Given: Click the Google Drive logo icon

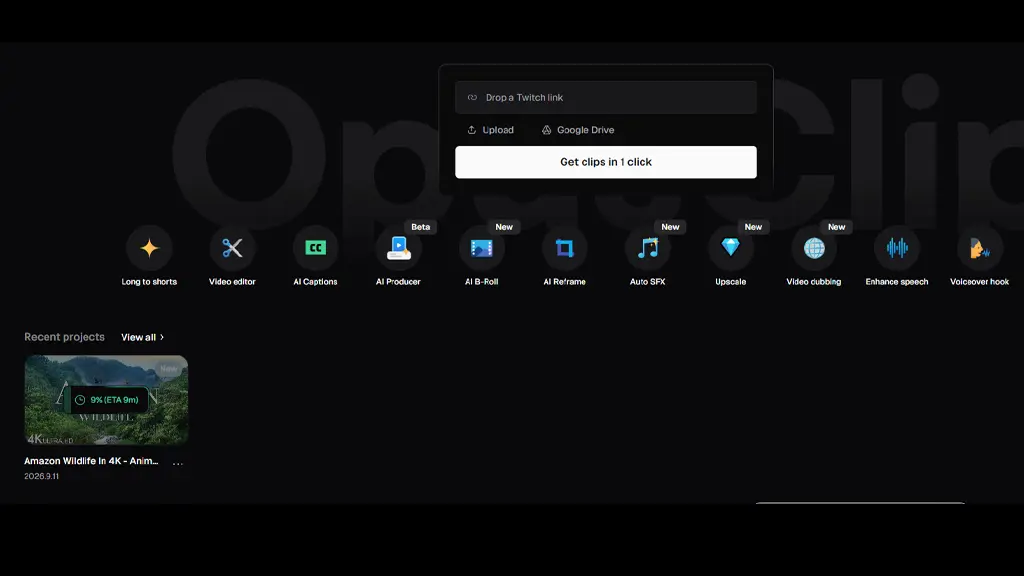Looking at the screenshot, I should click(x=547, y=130).
